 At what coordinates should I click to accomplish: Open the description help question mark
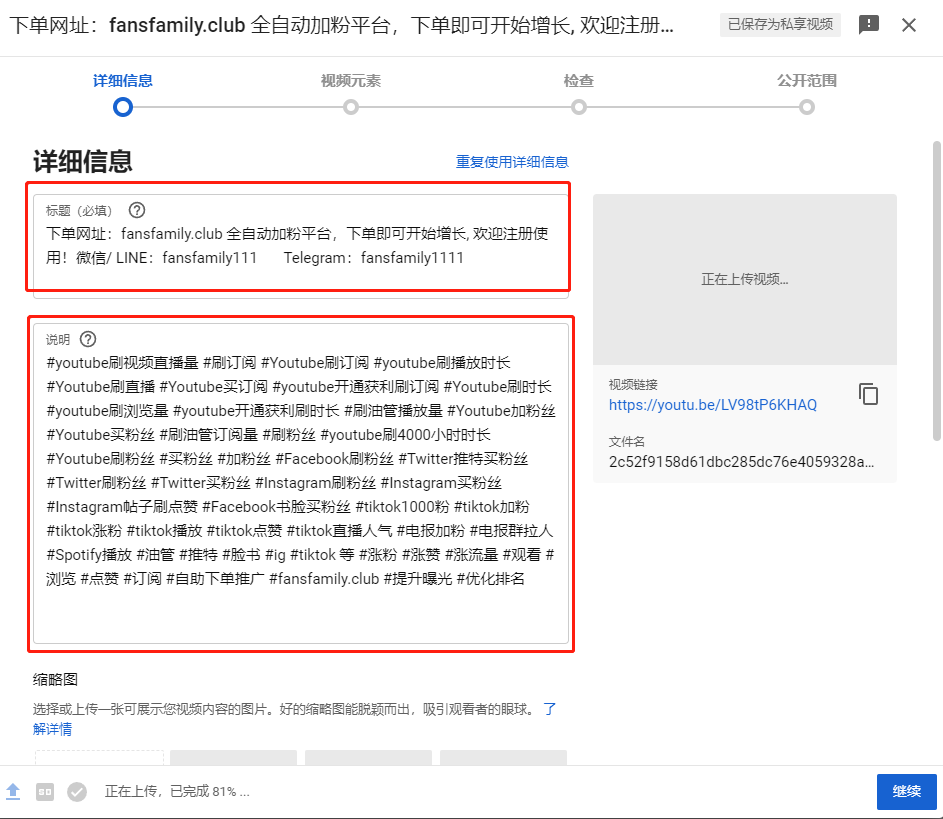(88, 339)
